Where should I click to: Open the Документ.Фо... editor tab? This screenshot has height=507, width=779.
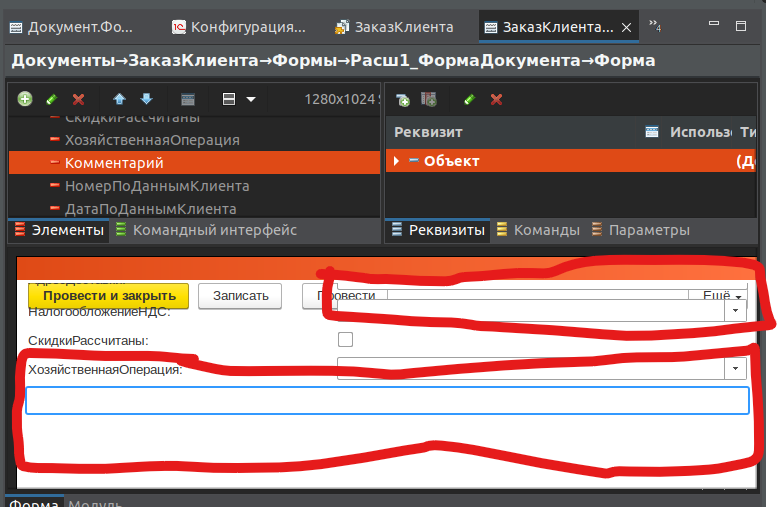[72, 27]
